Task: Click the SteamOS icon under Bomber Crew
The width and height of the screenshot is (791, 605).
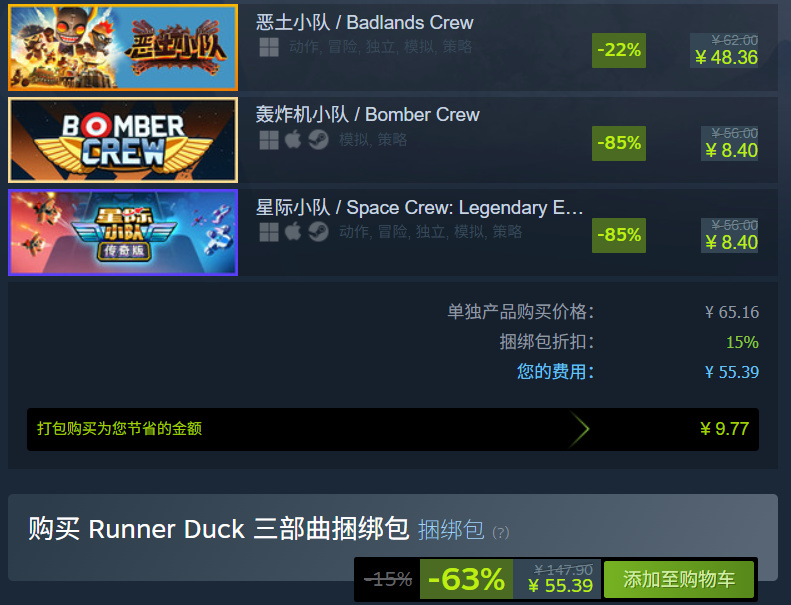Action: coord(318,140)
